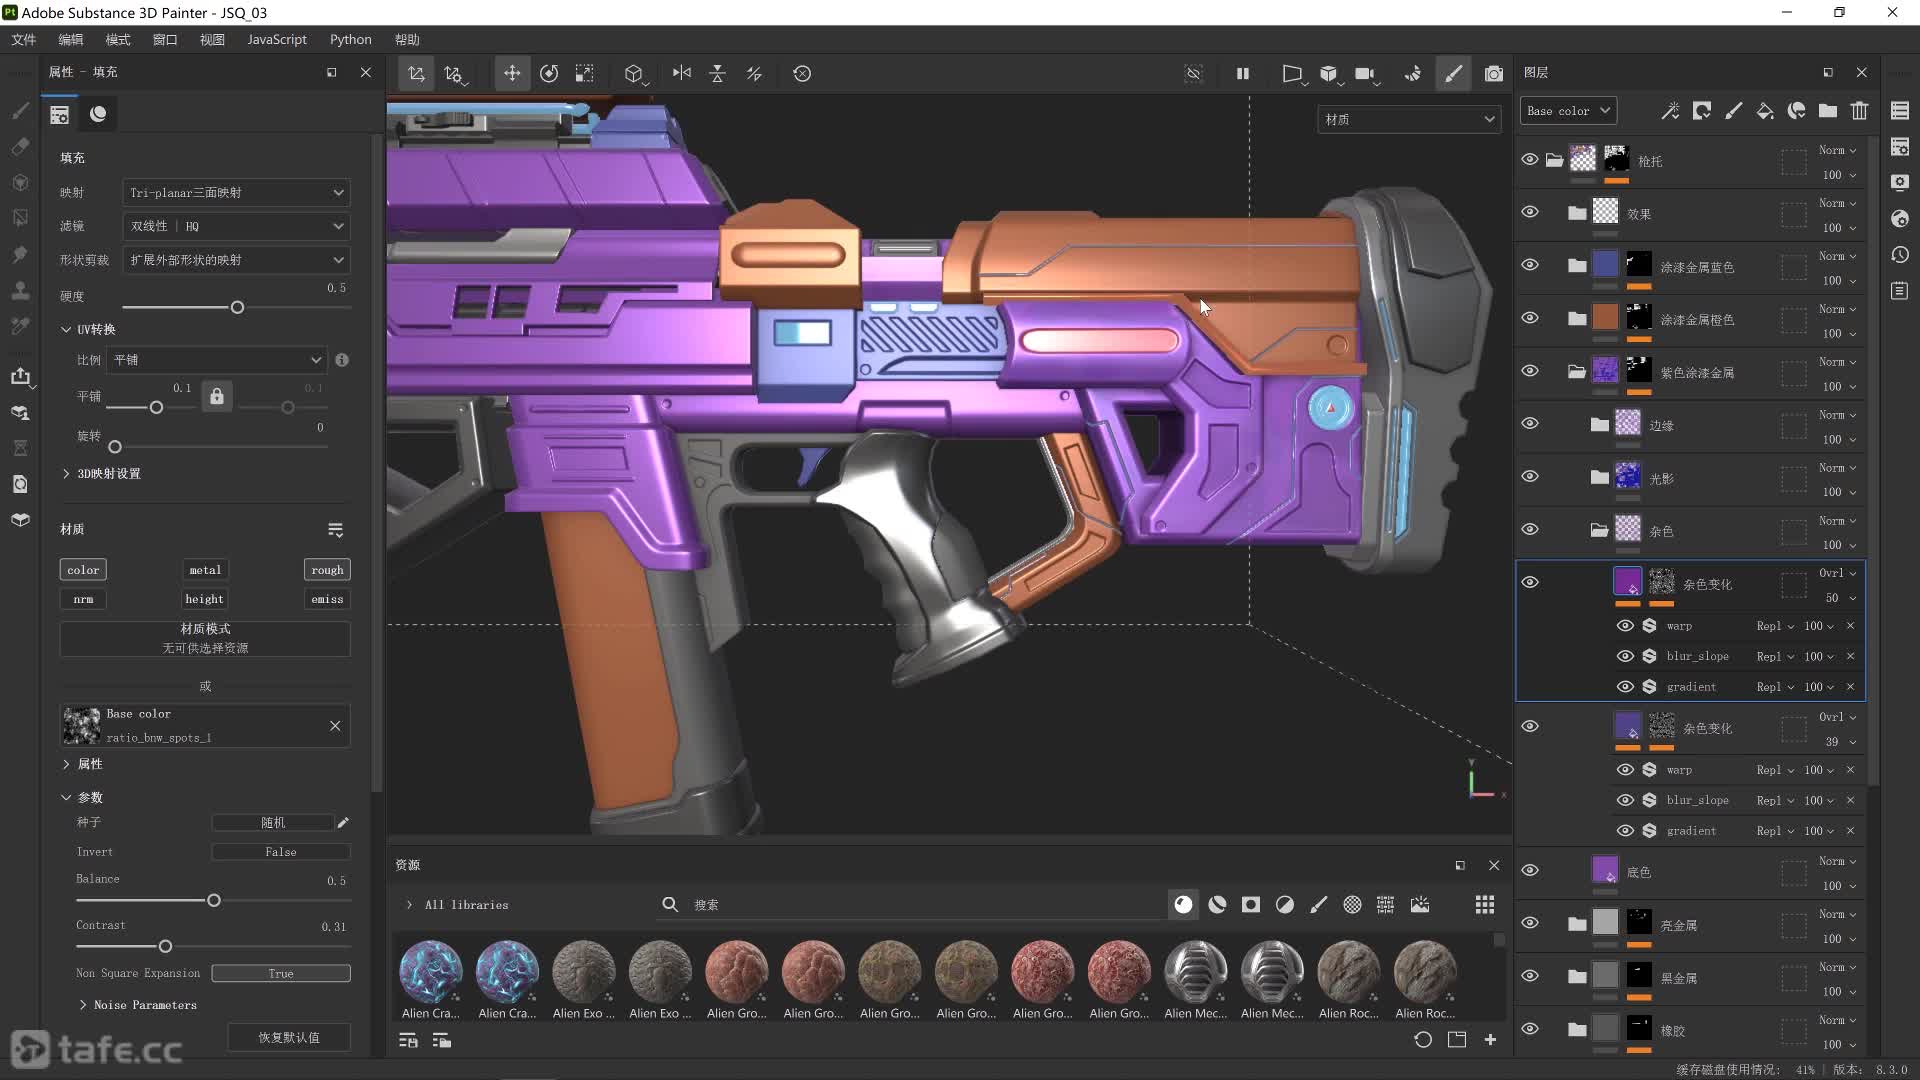The height and width of the screenshot is (1080, 1920).
Task: Click the add effect wand icon
Action: coord(1670,111)
